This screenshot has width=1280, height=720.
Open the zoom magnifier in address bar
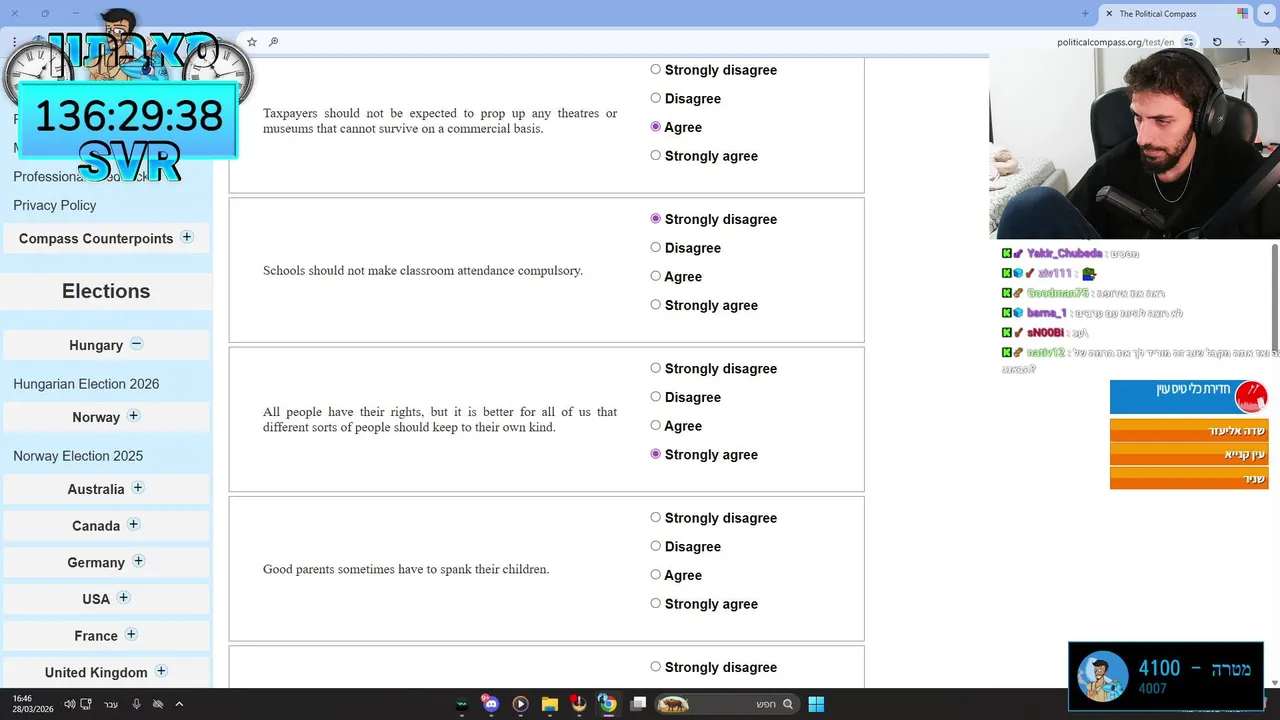pyautogui.click(x=273, y=42)
